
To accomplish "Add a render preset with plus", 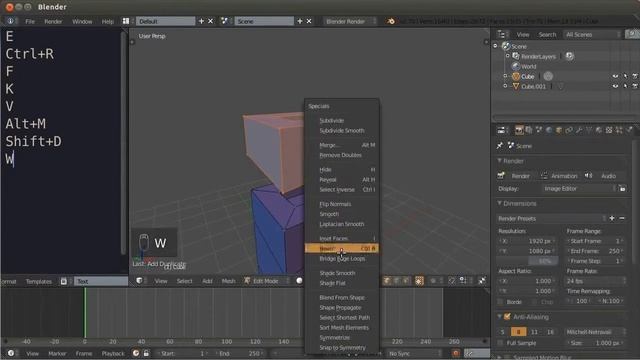I will (612, 218).
